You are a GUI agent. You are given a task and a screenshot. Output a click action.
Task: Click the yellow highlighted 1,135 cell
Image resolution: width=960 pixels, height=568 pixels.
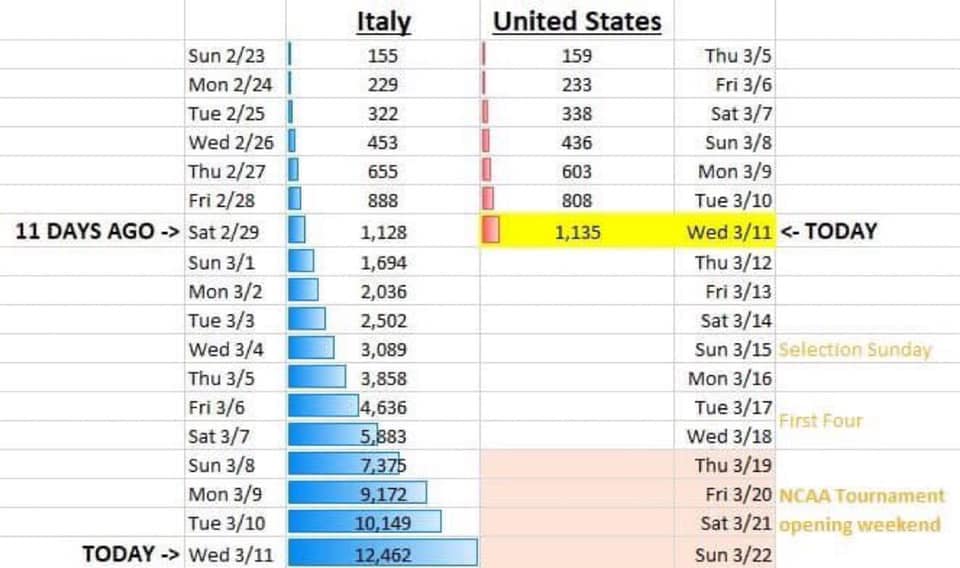coord(577,231)
